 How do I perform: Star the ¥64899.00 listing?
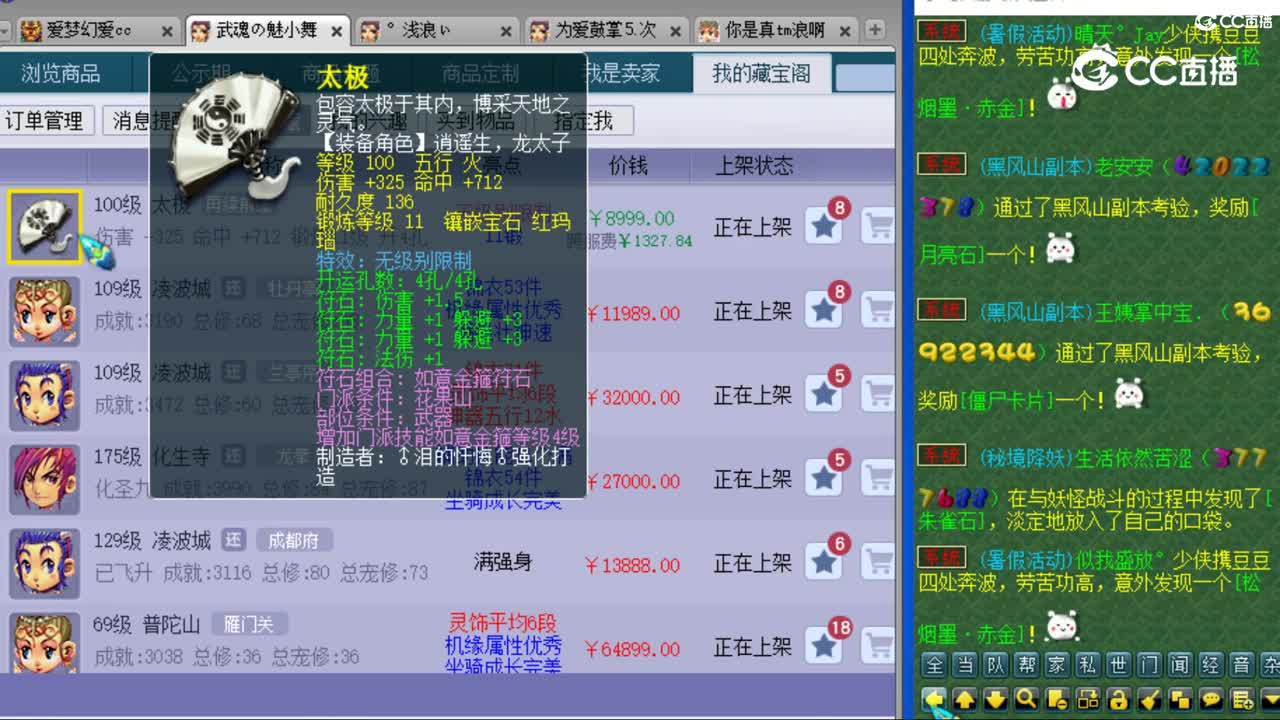825,646
